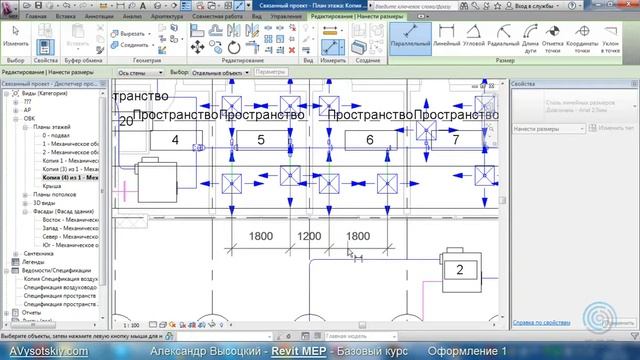Screen dimensions: 640x360
Task: Open the Управление ribbon tab
Action: (x=286, y=16)
